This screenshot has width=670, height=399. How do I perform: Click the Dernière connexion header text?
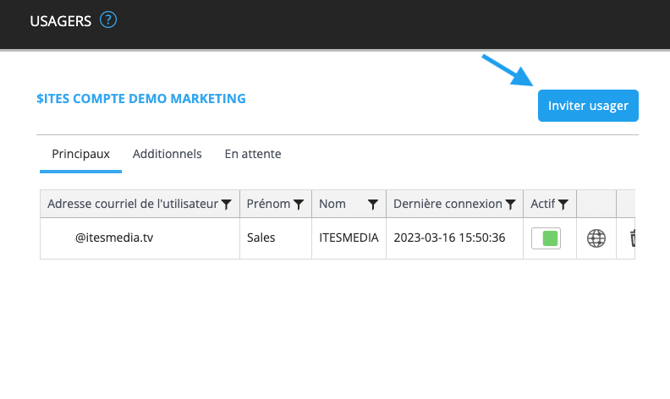pyautogui.click(x=448, y=204)
